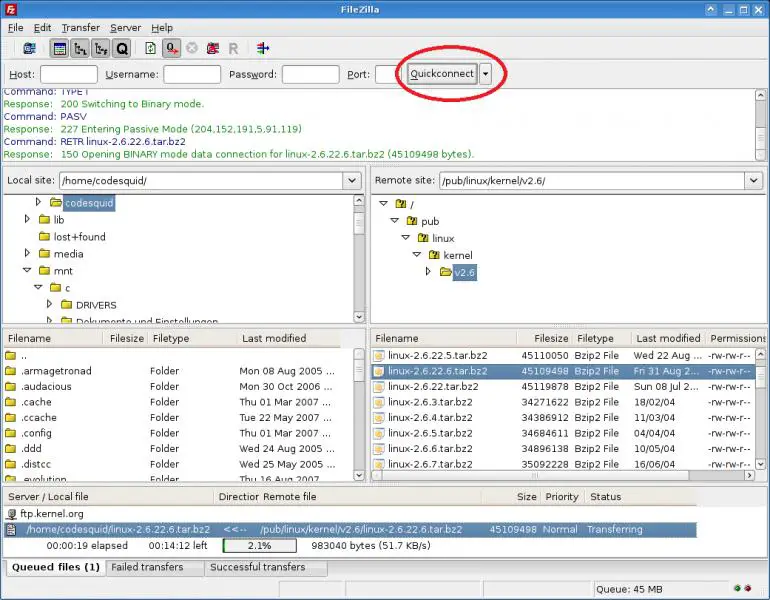Screen dimensions: 770x600
Task: Open the File menu
Action: [16, 28]
